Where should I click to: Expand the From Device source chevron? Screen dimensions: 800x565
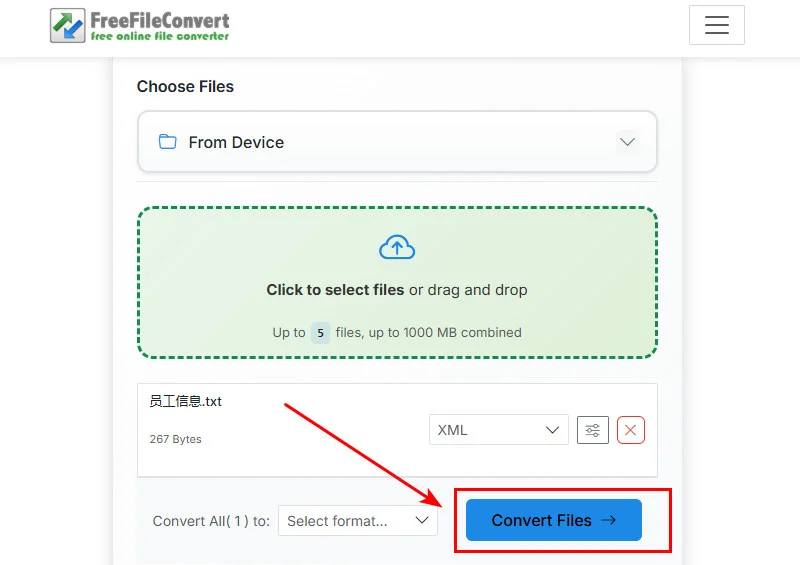click(627, 142)
